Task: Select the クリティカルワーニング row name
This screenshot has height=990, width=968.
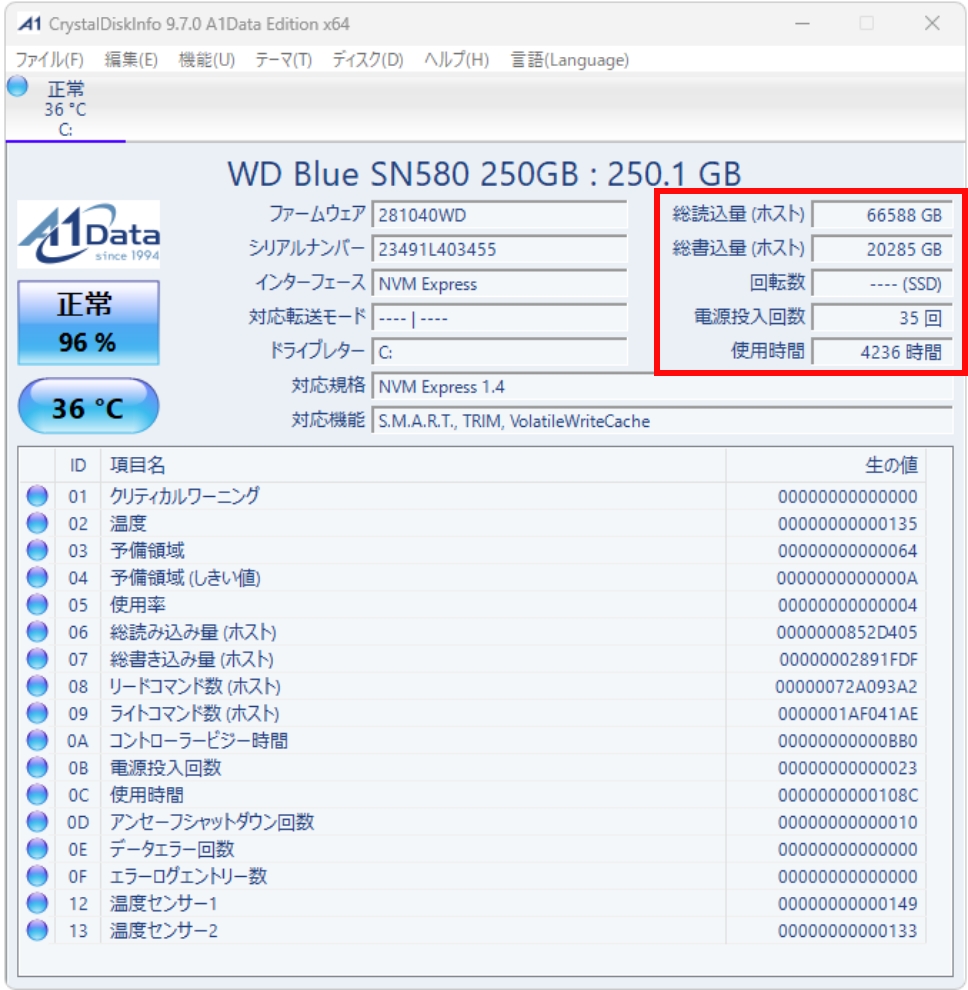Action: (184, 496)
